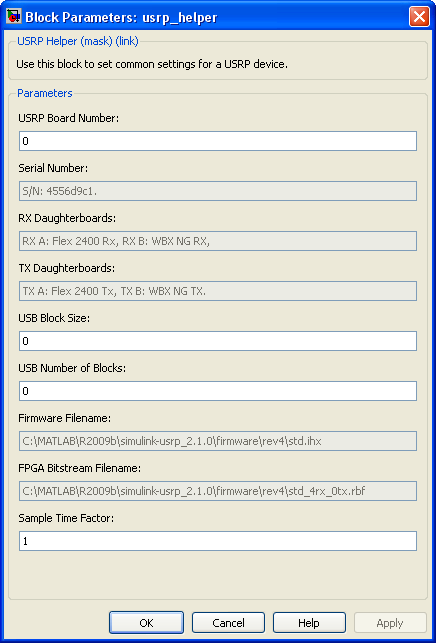Click the 'Sample Time Factor:' label
Viewport: 436px width, 643px height.
pos(66,518)
